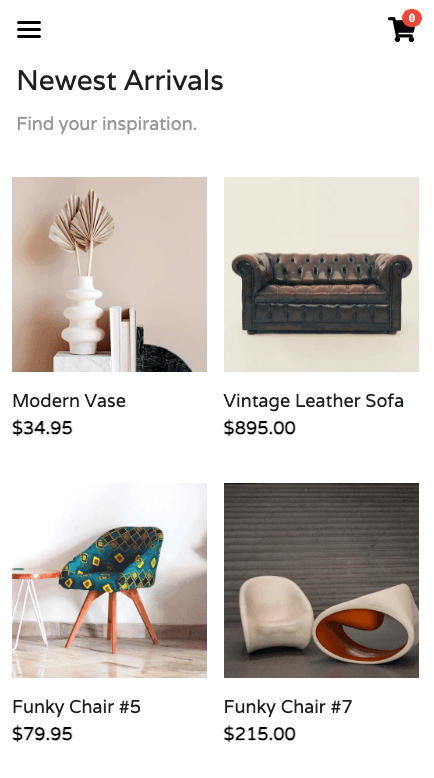View the Vintage Leather Sofa image

[x=321, y=274]
